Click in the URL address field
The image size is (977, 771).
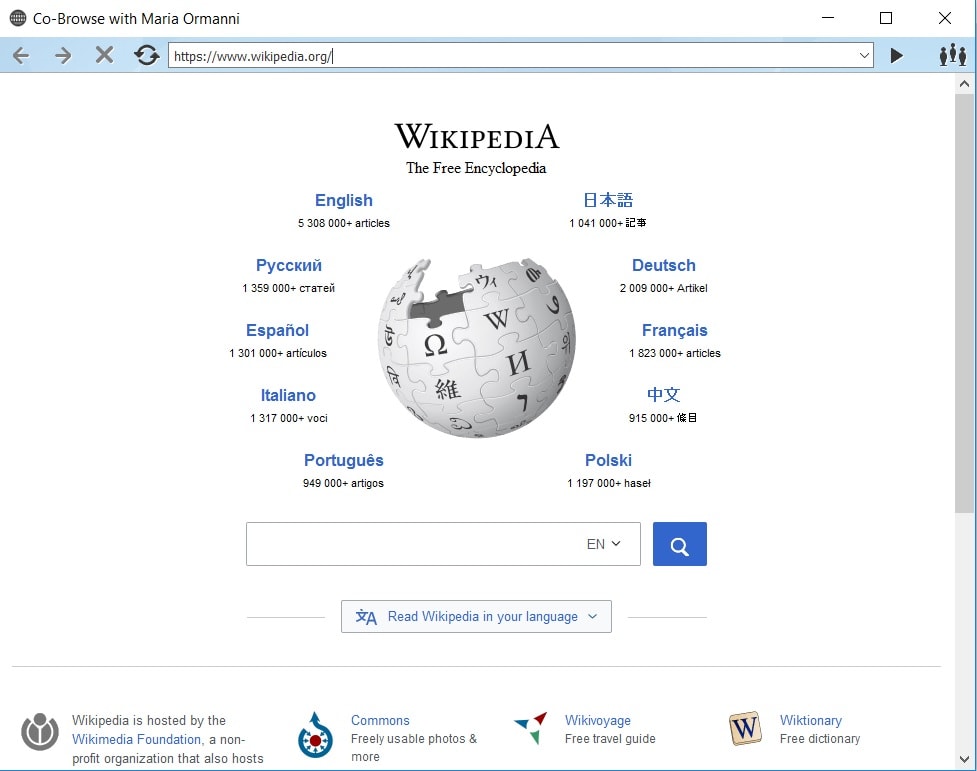512,55
